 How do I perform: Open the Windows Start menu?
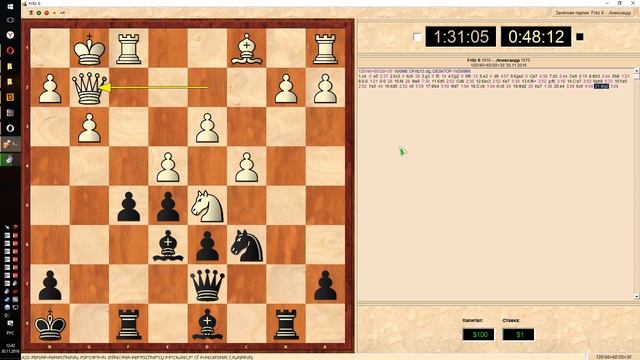(10, 7)
